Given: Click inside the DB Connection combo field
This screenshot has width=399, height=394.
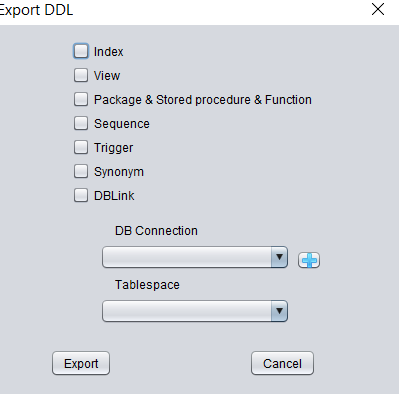Looking at the screenshot, I should click(195, 257).
